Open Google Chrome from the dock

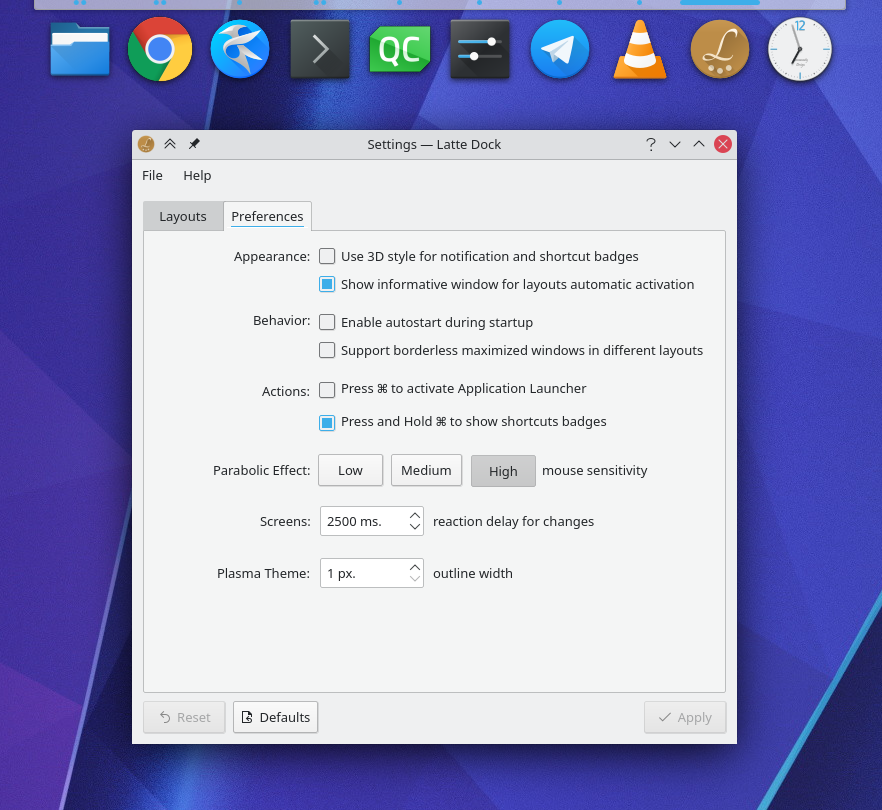click(x=160, y=49)
